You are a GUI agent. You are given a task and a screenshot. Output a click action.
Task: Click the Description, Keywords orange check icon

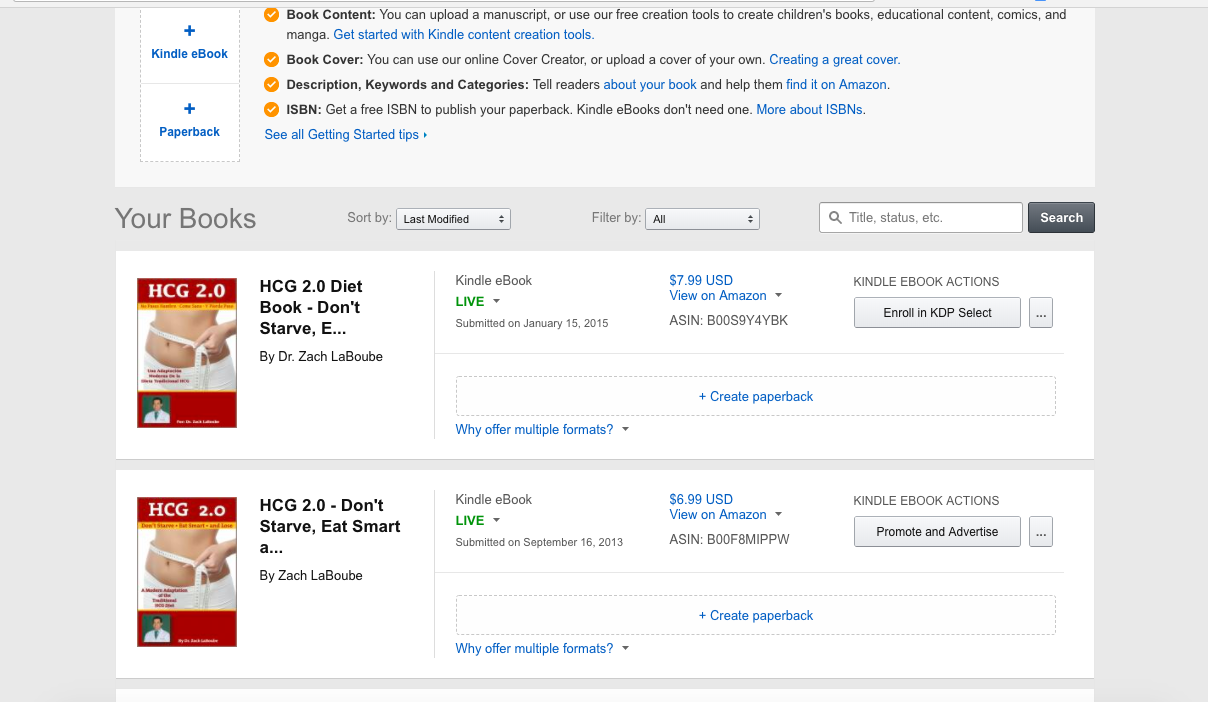[271, 84]
